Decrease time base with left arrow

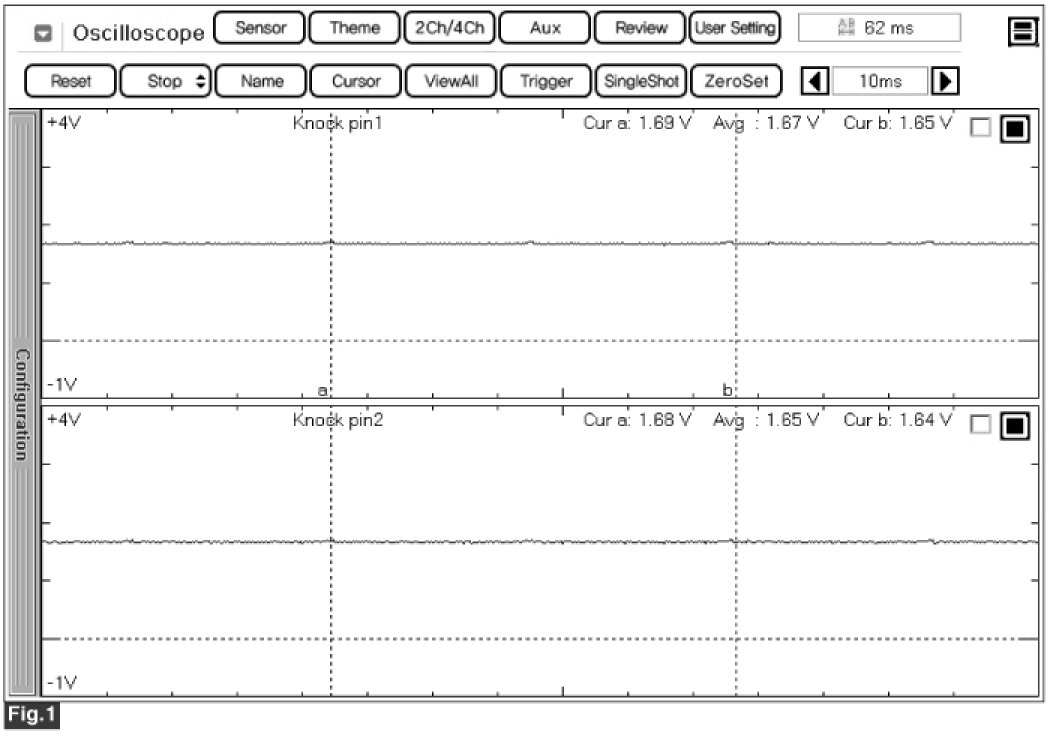[x=816, y=81]
